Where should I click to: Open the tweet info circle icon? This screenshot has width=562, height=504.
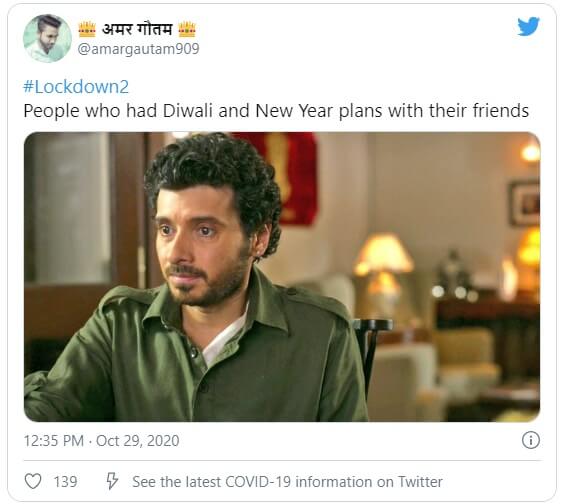pyautogui.click(x=530, y=440)
